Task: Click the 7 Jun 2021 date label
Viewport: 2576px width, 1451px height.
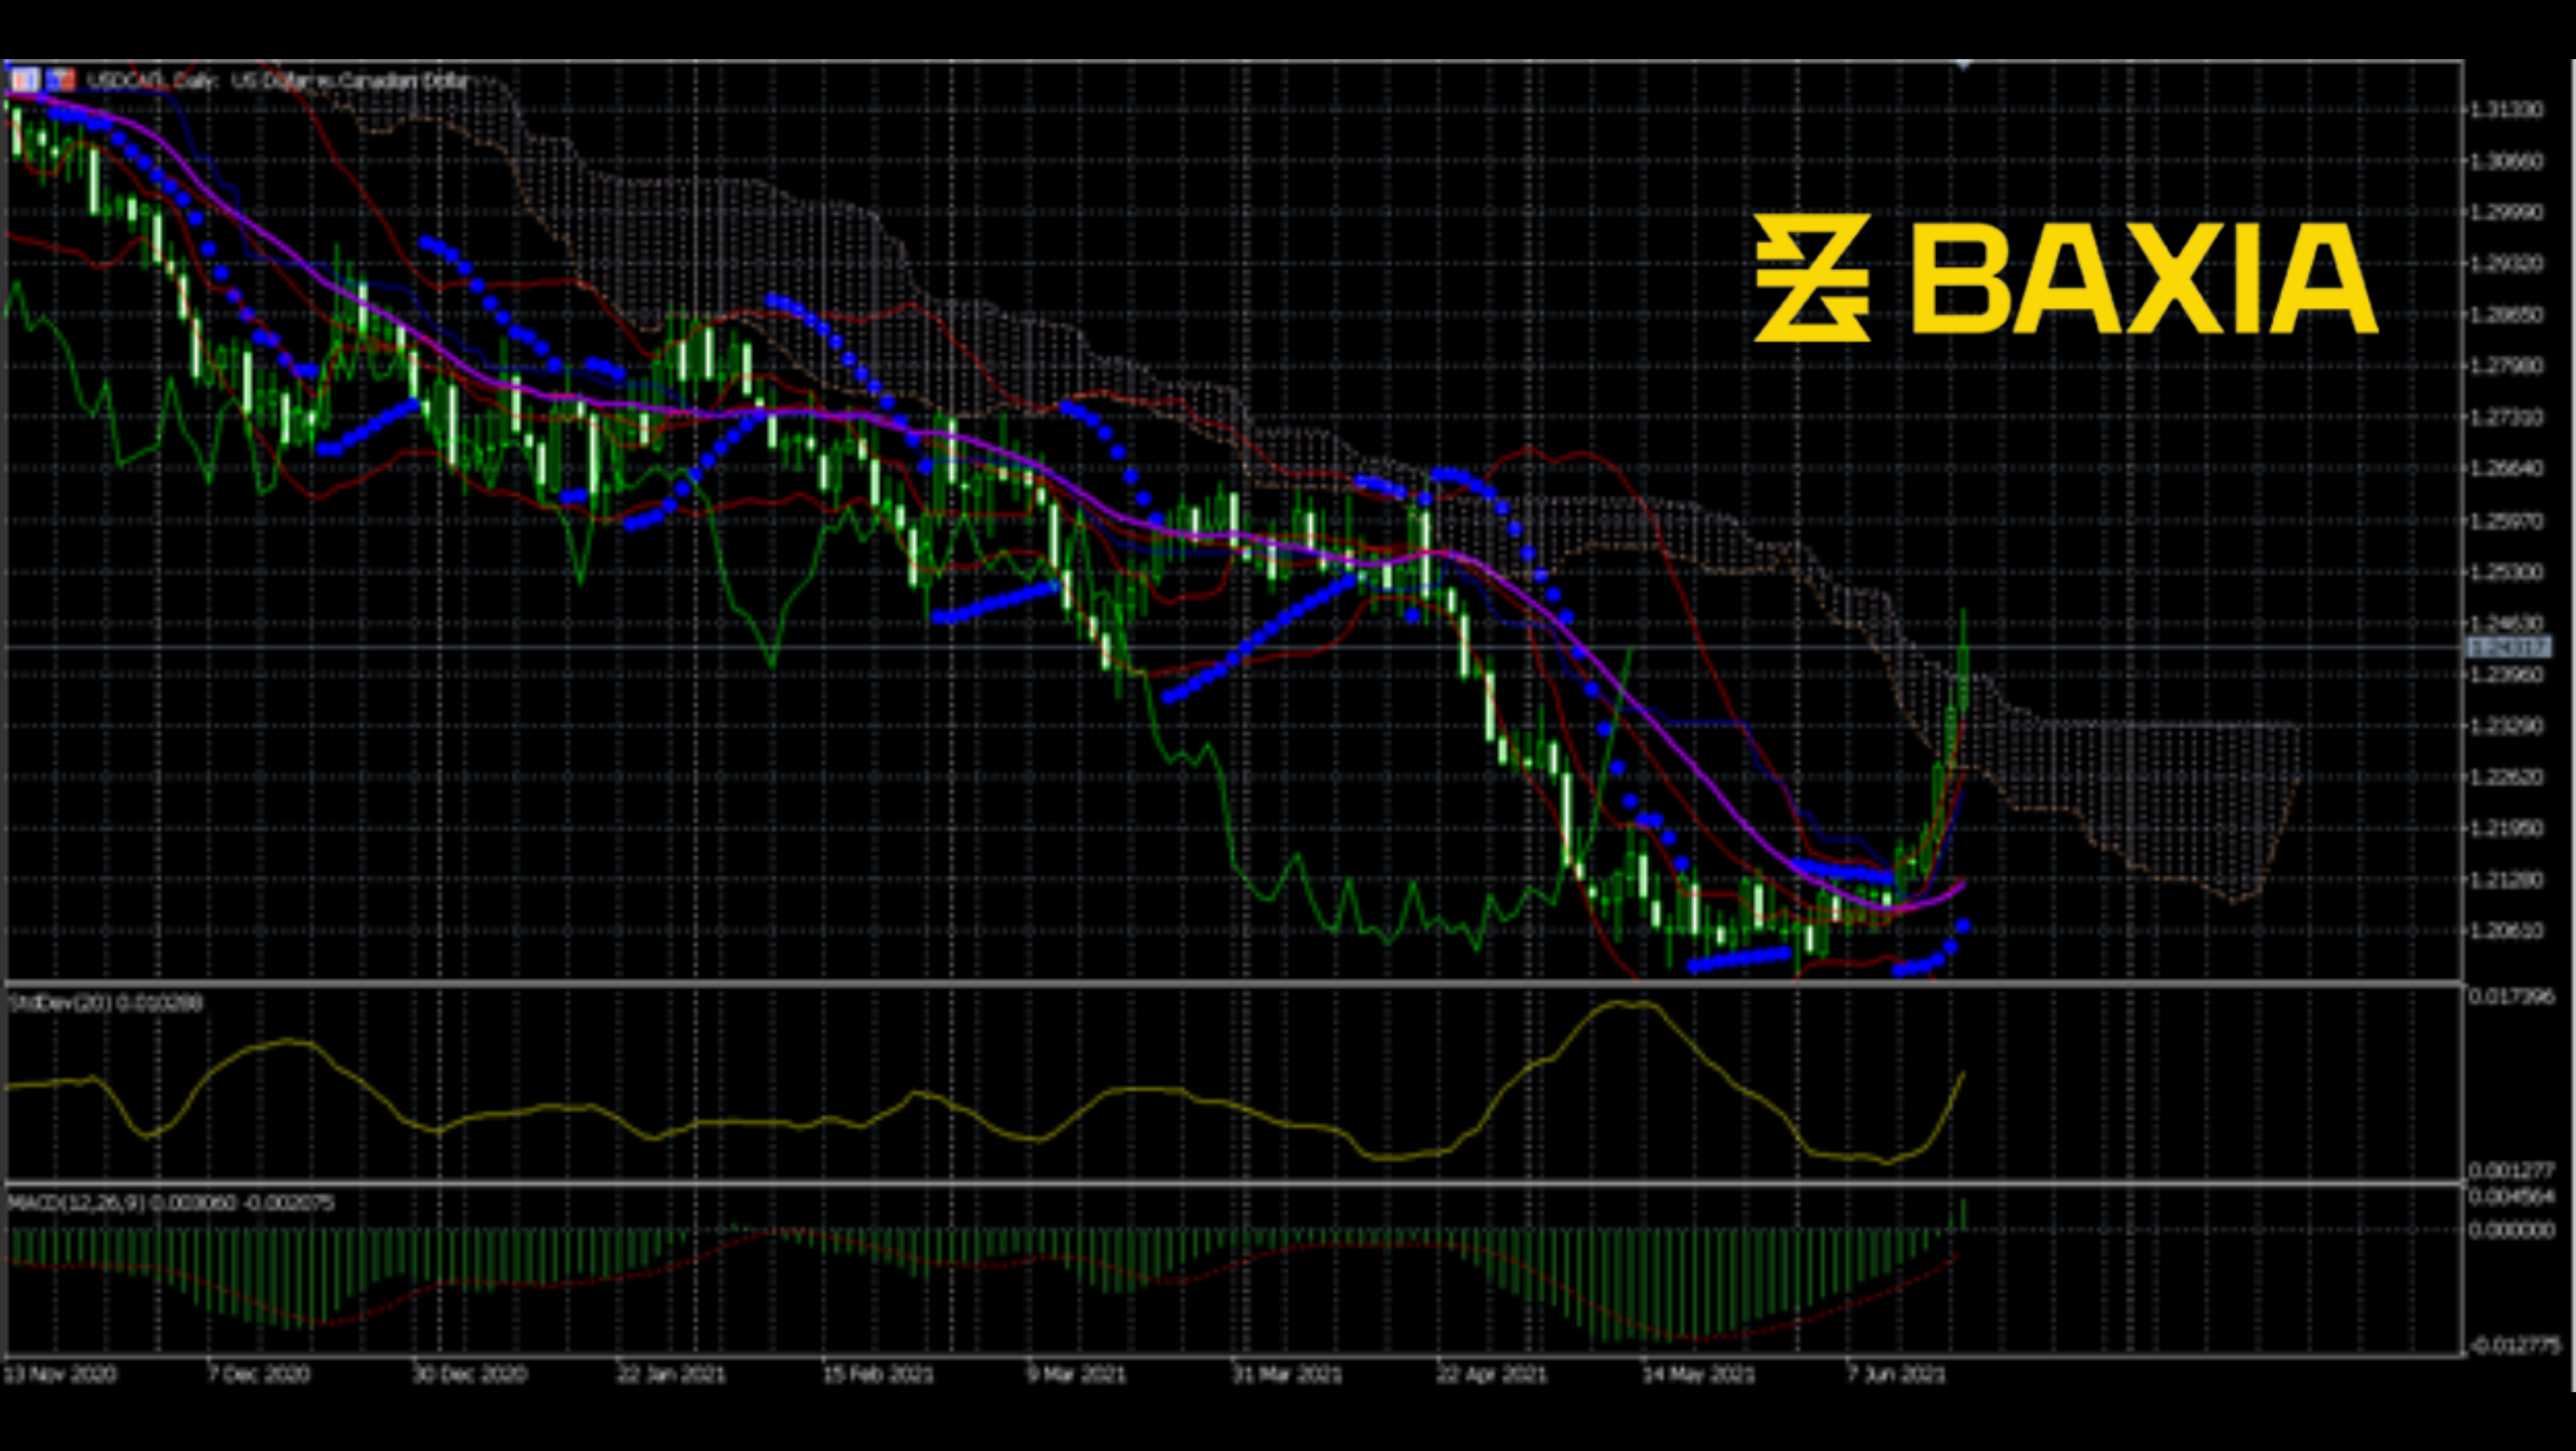Action: [1896, 1374]
